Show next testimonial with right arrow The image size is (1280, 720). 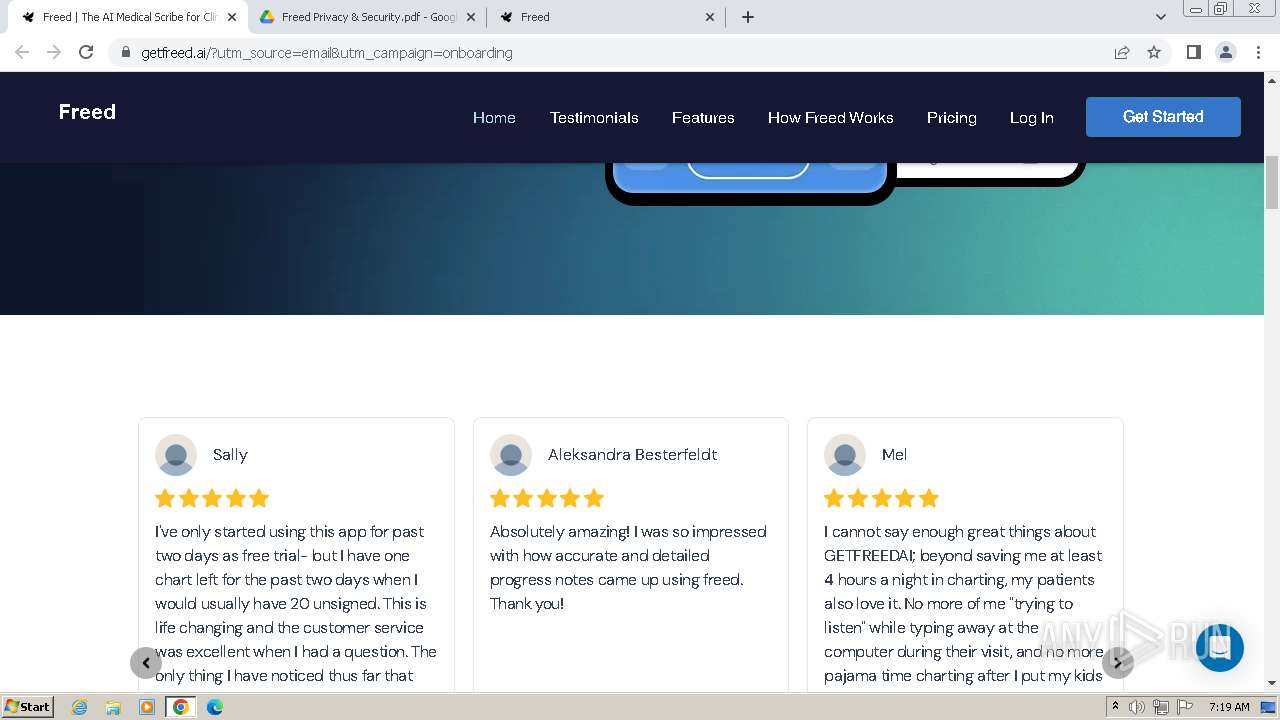[1118, 662]
